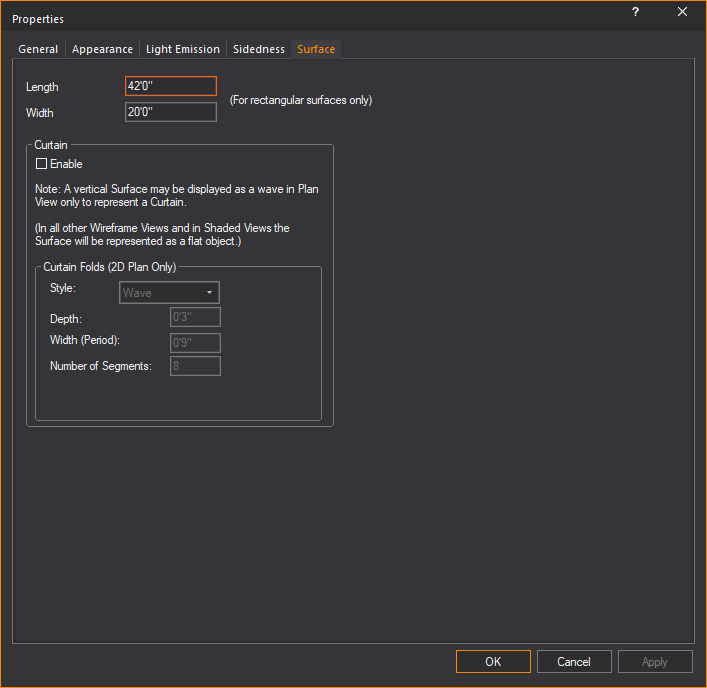Click the Apply button

(x=655, y=661)
